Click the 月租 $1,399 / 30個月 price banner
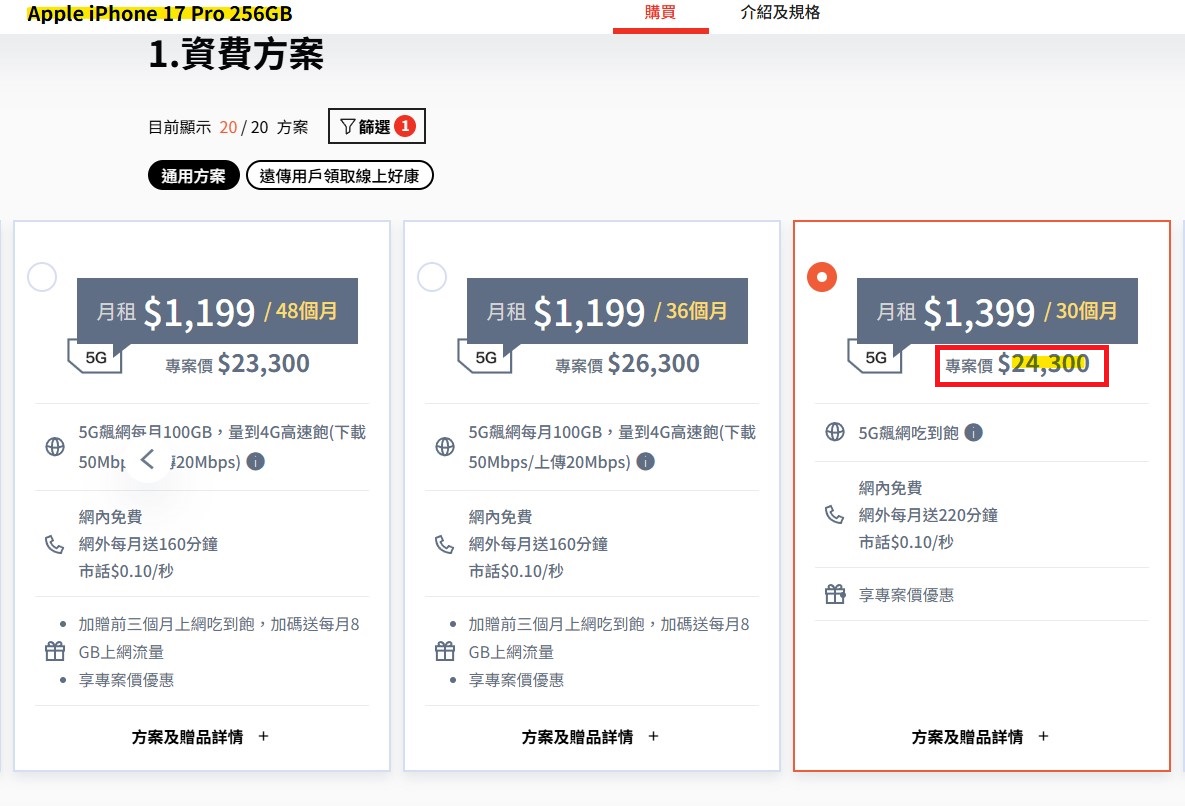The width and height of the screenshot is (1185, 806). (998, 311)
